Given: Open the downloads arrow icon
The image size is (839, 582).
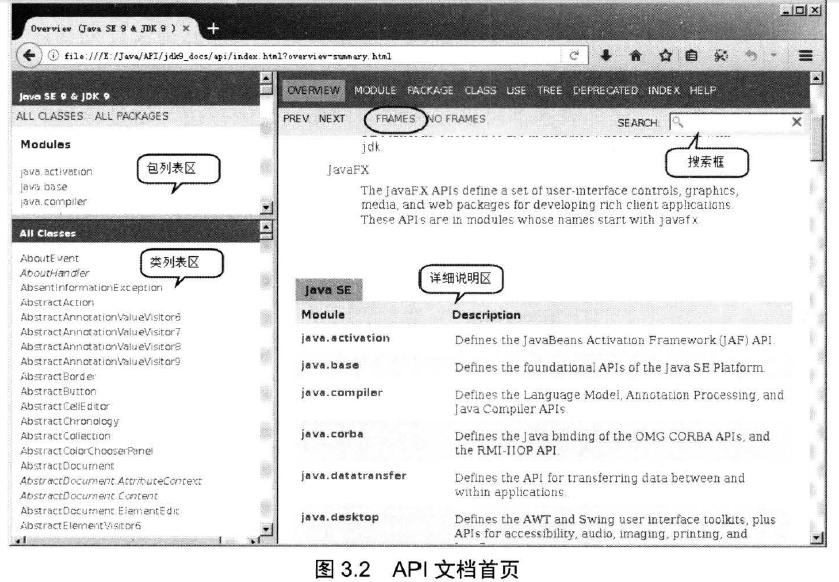Looking at the screenshot, I should [606, 55].
